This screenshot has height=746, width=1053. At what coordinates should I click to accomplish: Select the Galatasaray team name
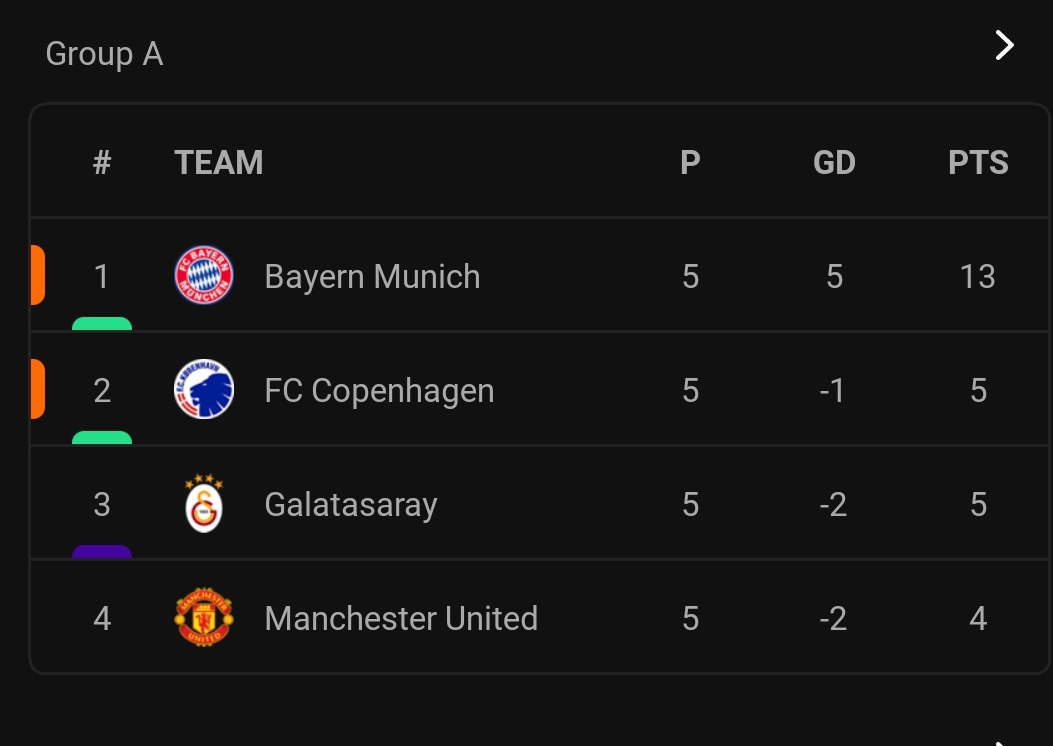(x=350, y=504)
